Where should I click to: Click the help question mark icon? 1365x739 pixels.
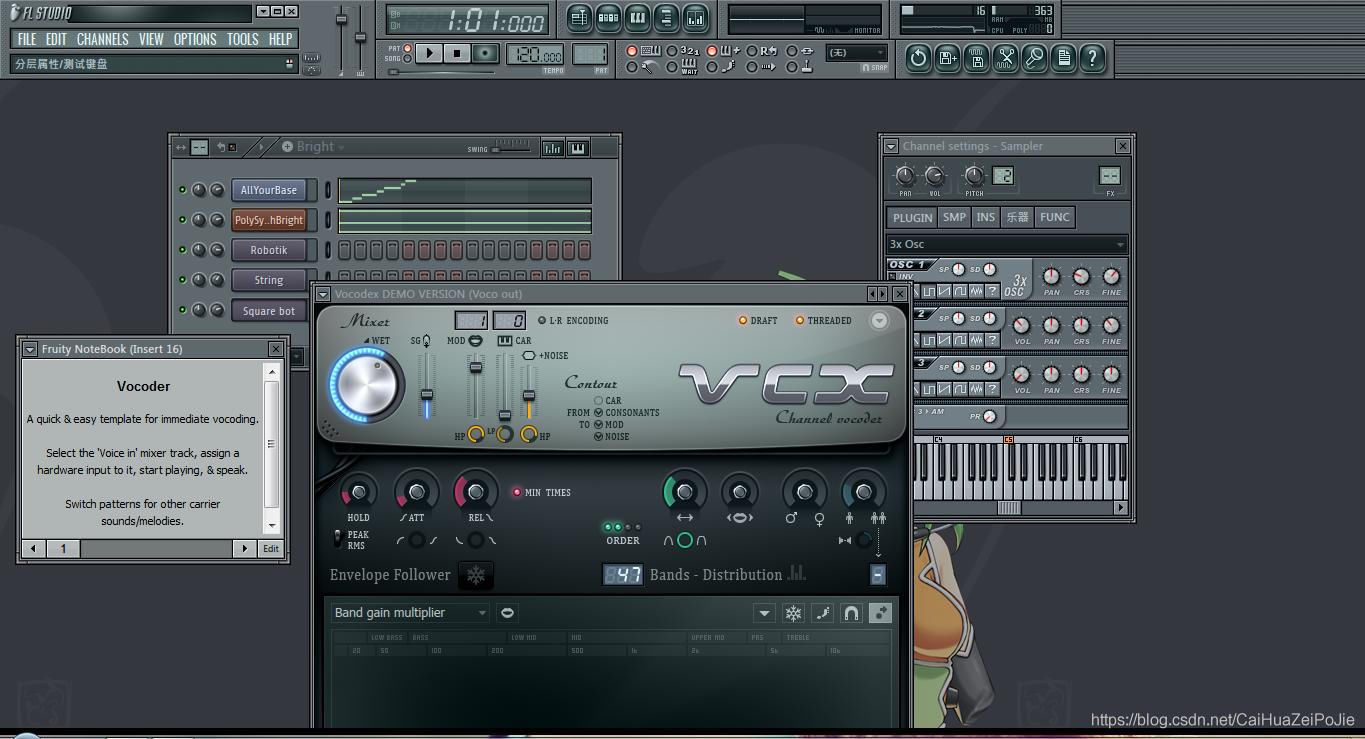1093,58
